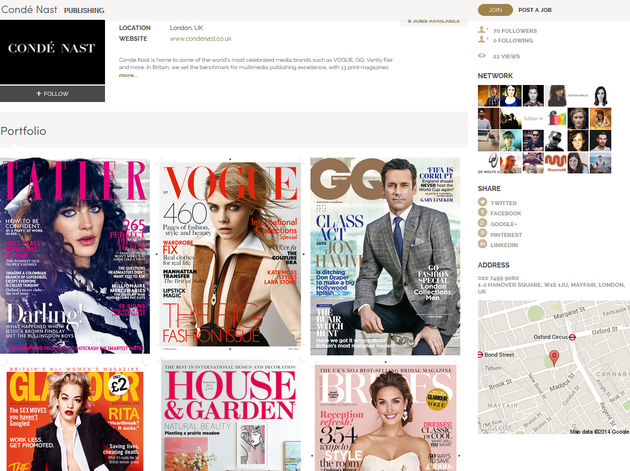Screen dimensions: 630x471
Task: Click the red location pin on map
Action: pyautogui.click(x=554, y=357)
